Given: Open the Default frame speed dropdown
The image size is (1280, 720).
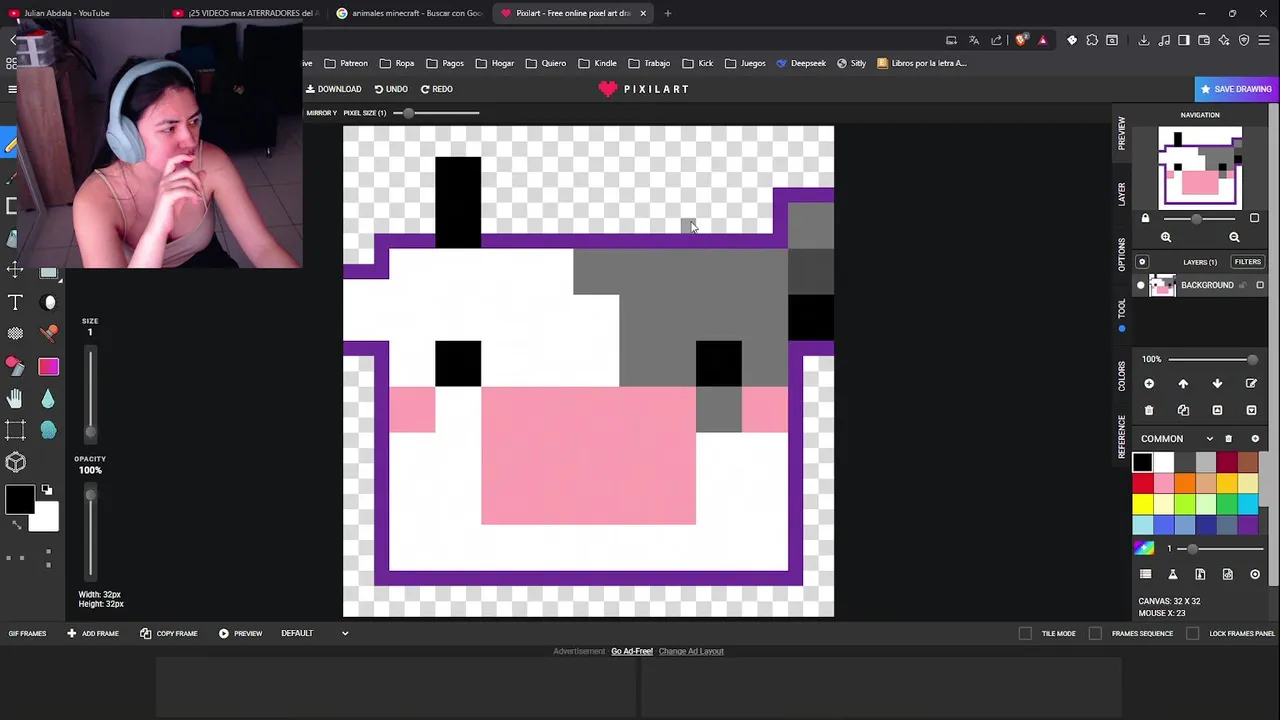Looking at the screenshot, I should point(316,633).
